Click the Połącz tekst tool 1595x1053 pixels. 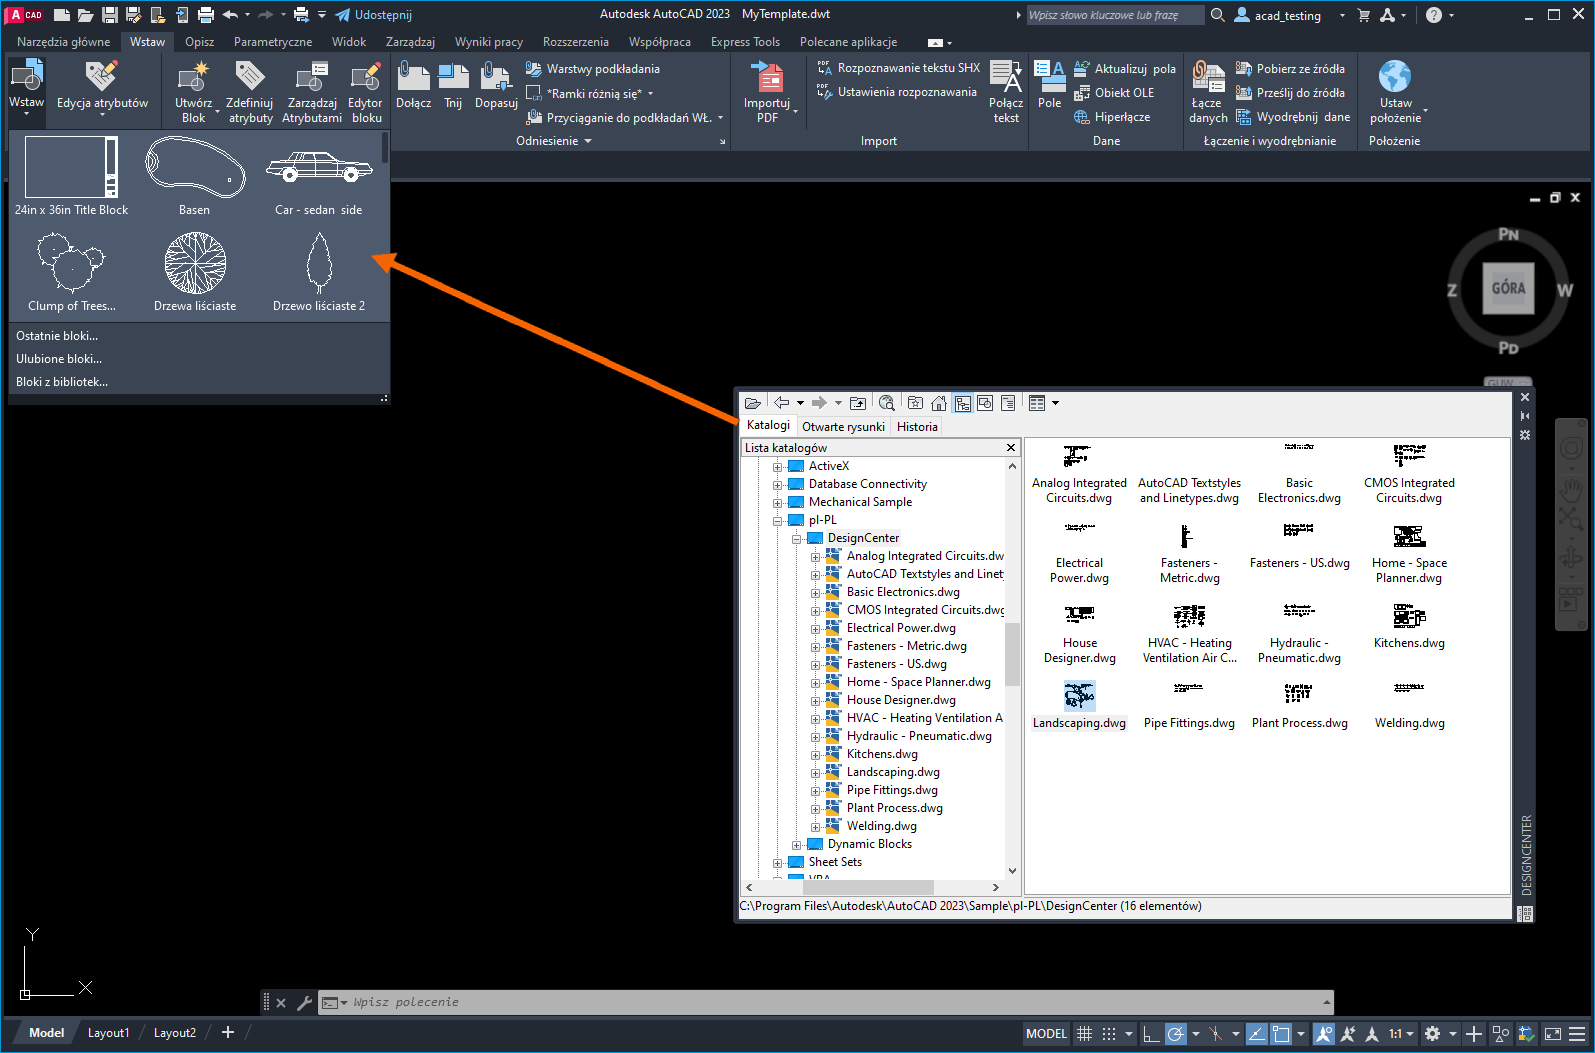[1006, 92]
